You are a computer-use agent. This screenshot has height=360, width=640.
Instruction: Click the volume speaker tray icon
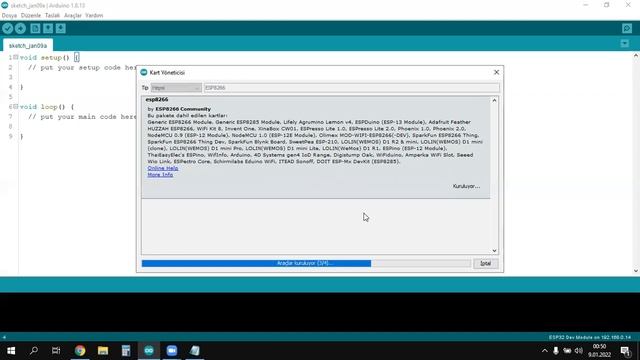click(x=579, y=351)
